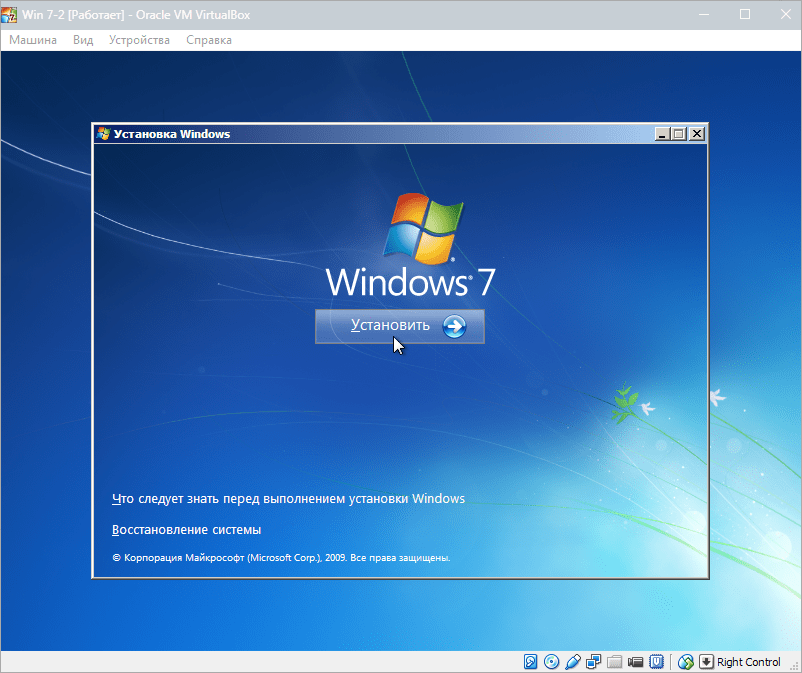Screen dimensions: 802x673
Task: Click the Microsoft copyright notice text
Action: pyautogui.click(x=281, y=557)
